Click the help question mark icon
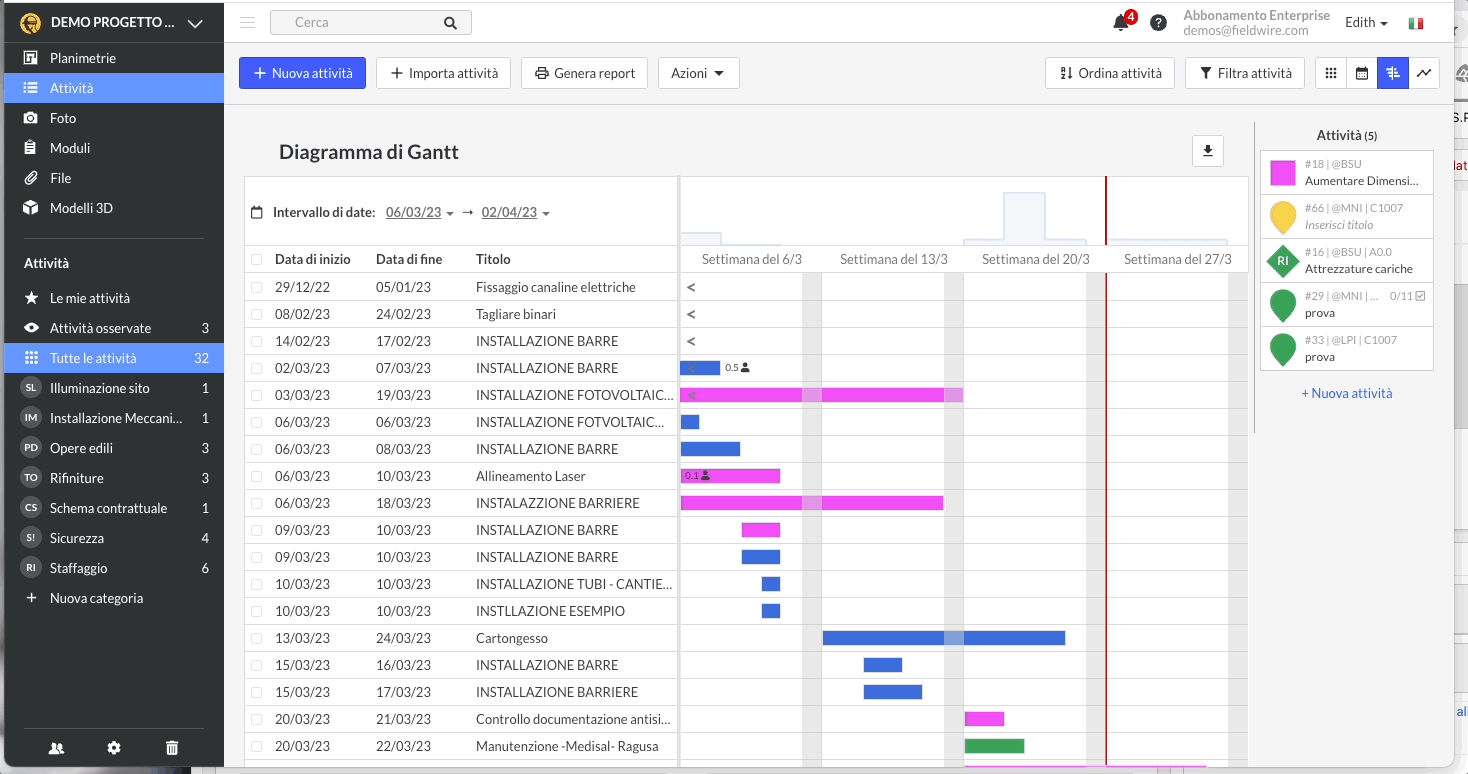The width and height of the screenshot is (1468, 774). pos(1158,23)
